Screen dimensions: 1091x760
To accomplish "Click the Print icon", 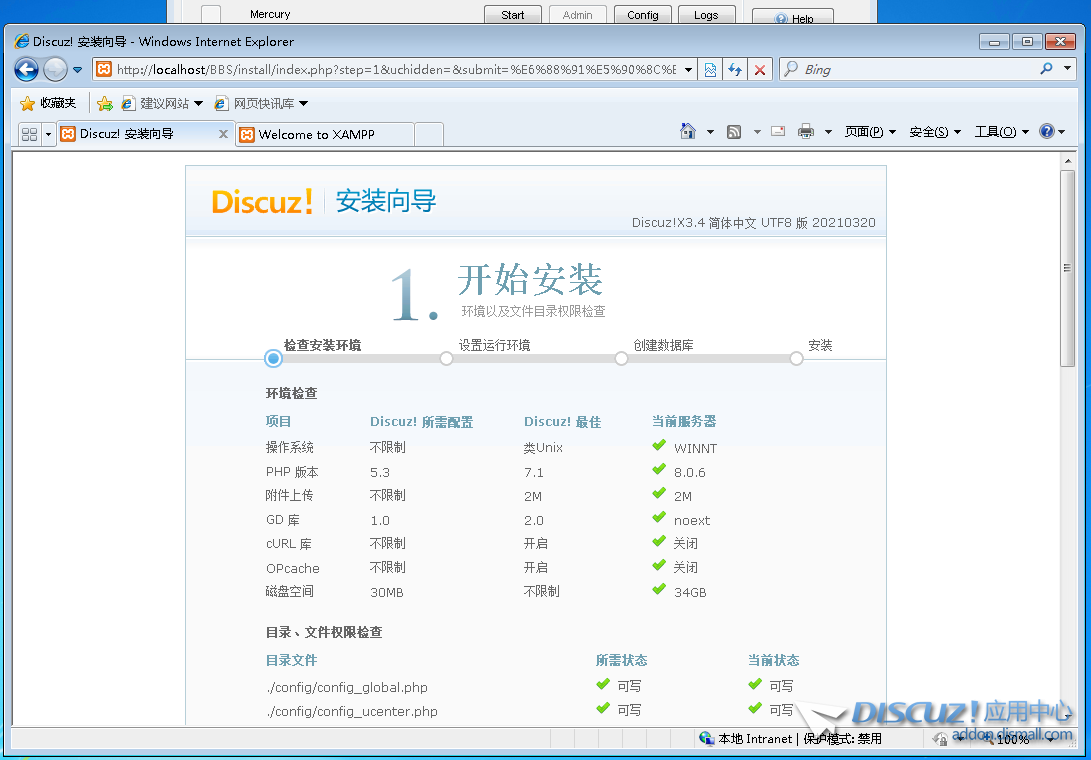I will pos(806,131).
